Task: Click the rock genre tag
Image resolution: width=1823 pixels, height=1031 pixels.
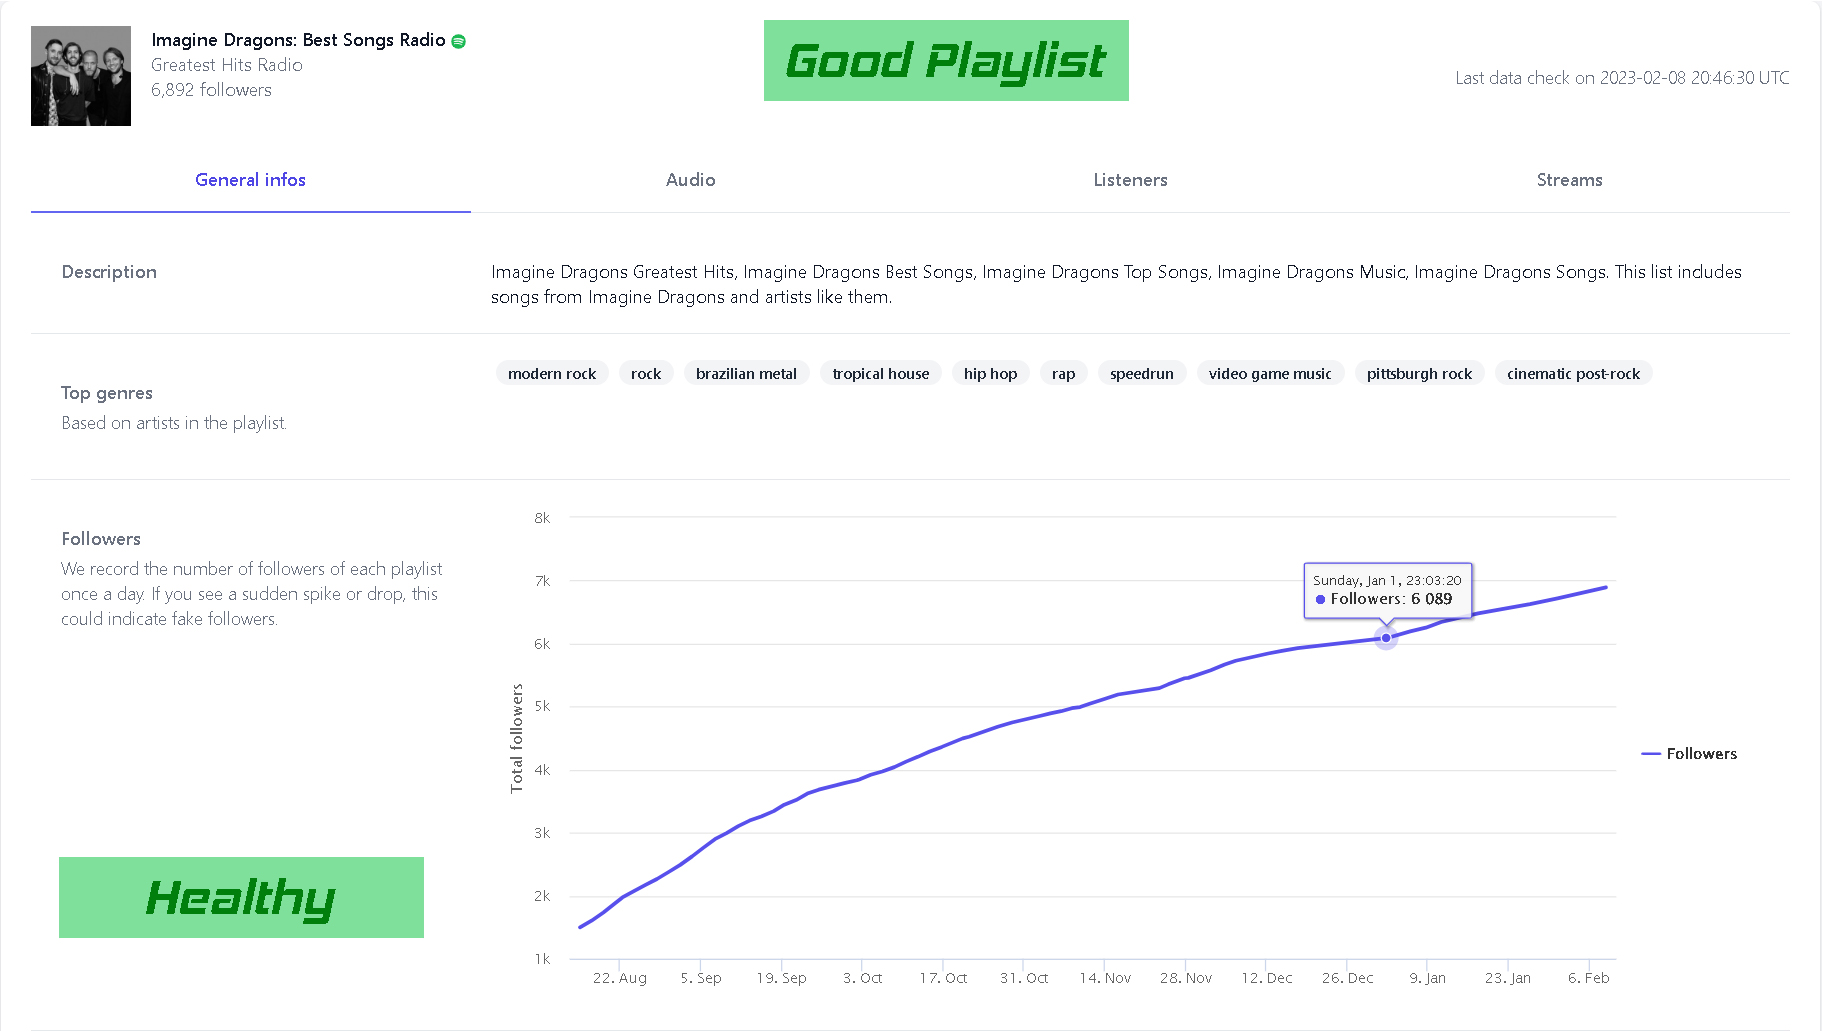Action: [646, 374]
